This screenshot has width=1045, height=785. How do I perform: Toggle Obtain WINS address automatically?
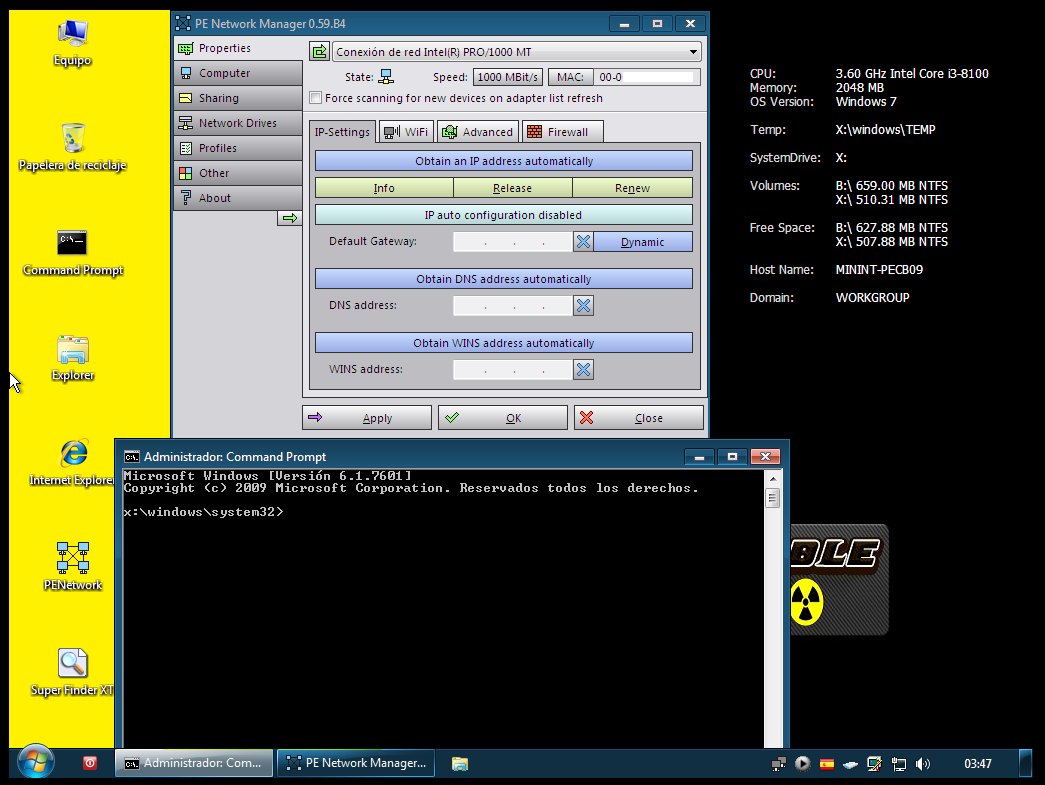504,343
